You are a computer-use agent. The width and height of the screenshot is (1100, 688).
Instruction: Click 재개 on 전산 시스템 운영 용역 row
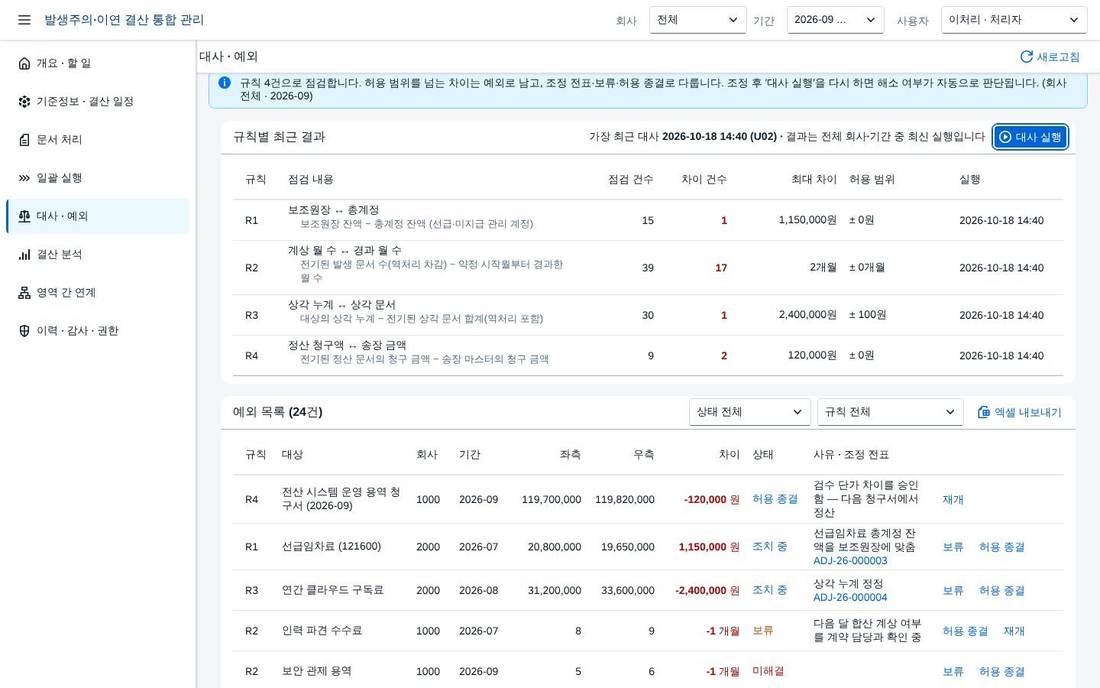[953, 500]
